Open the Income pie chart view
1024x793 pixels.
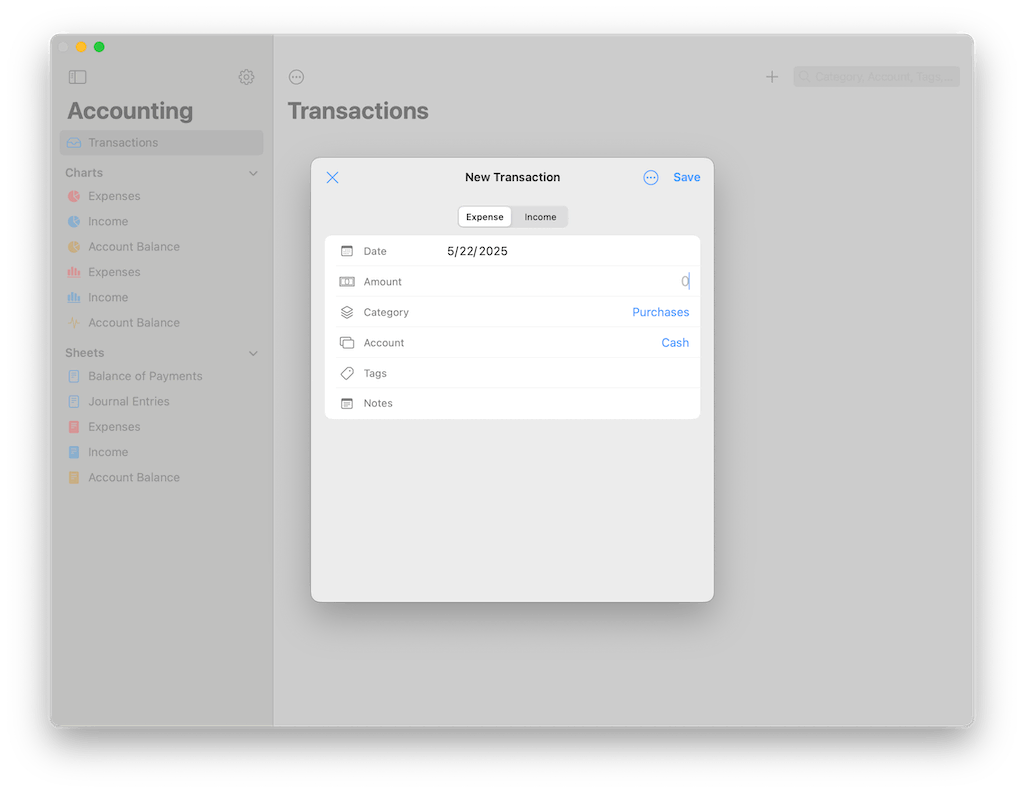coord(111,221)
